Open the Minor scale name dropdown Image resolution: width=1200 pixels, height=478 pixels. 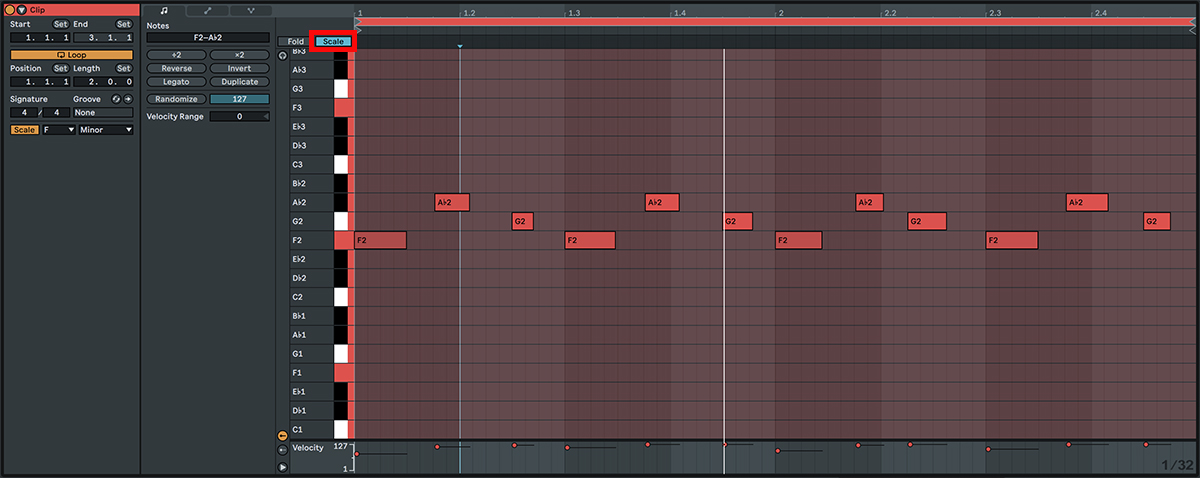pos(106,130)
